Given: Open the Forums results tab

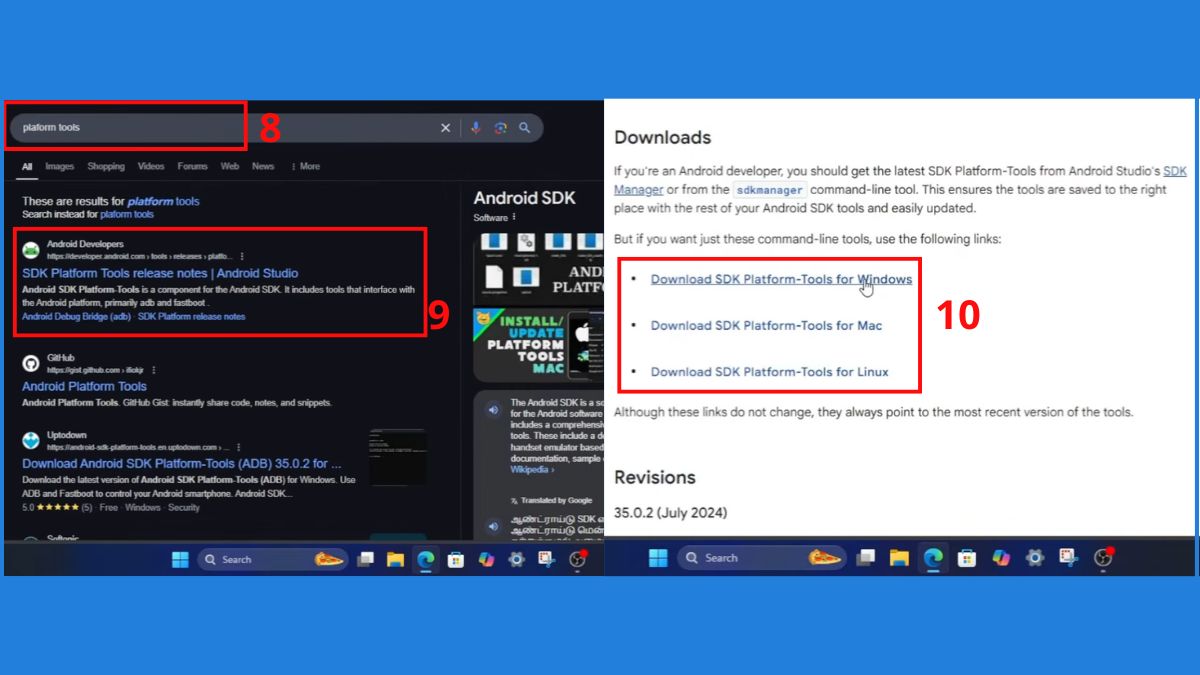Looking at the screenshot, I should pyautogui.click(x=193, y=167).
